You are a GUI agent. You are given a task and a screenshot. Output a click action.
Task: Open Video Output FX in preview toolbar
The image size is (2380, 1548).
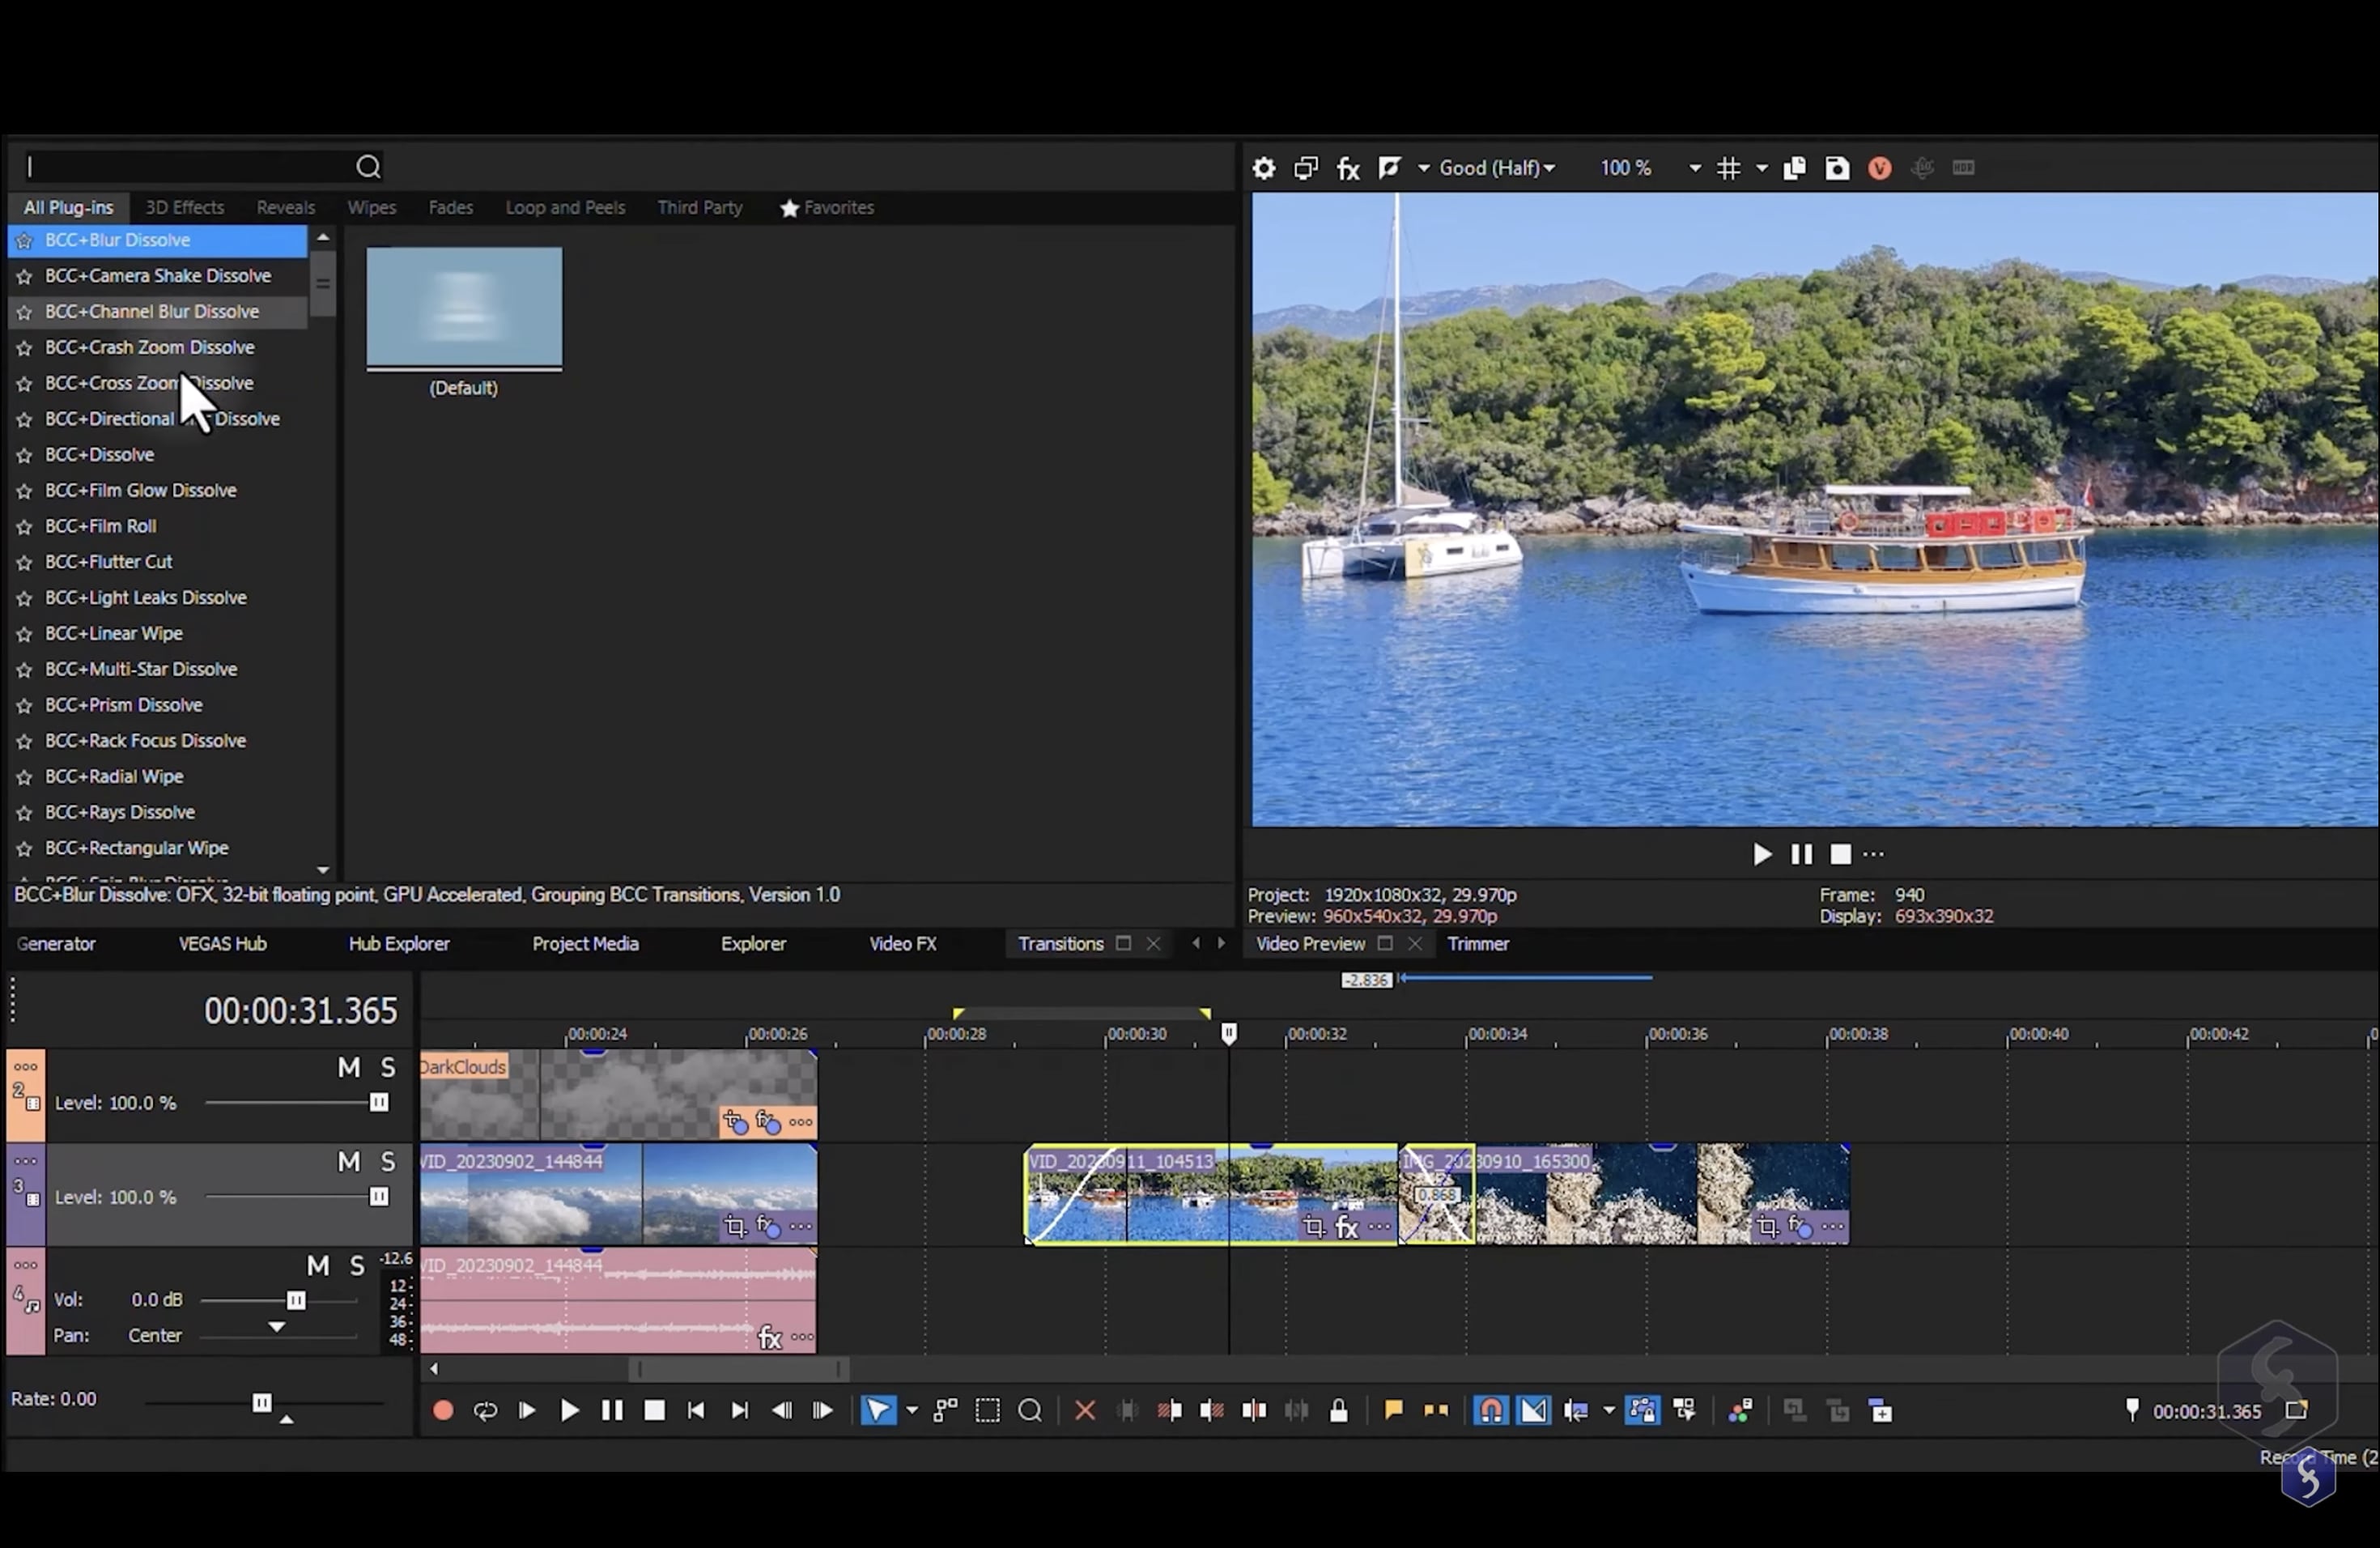(x=1348, y=168)
